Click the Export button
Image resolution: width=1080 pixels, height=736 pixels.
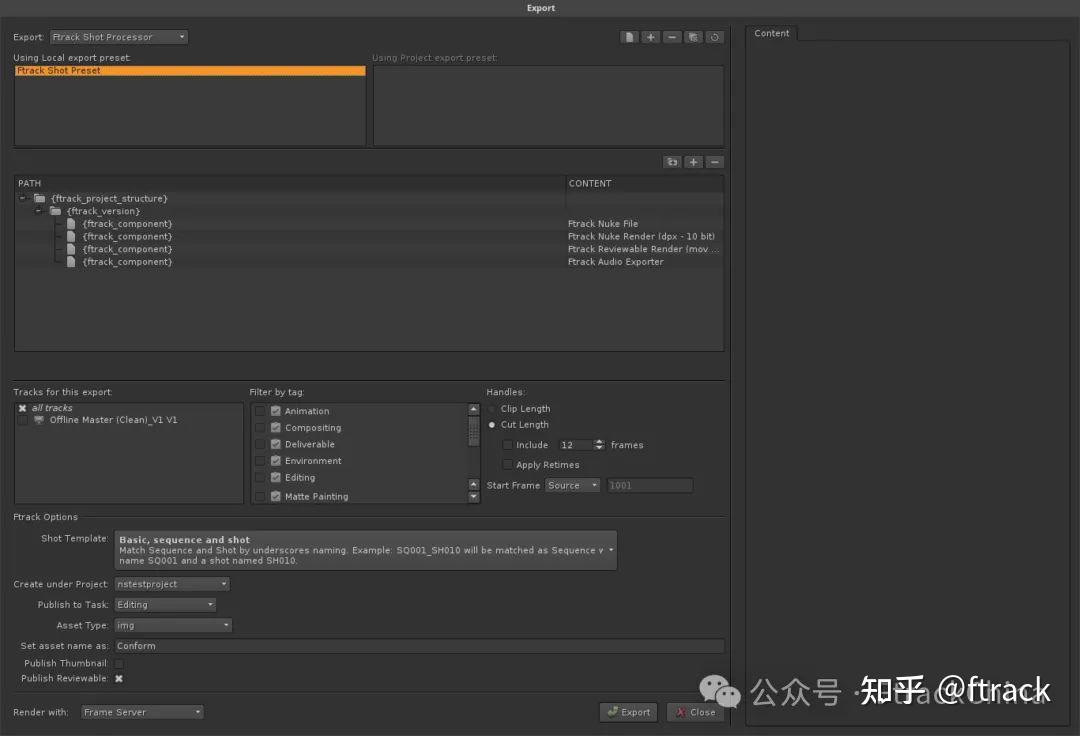pos(628,712)
